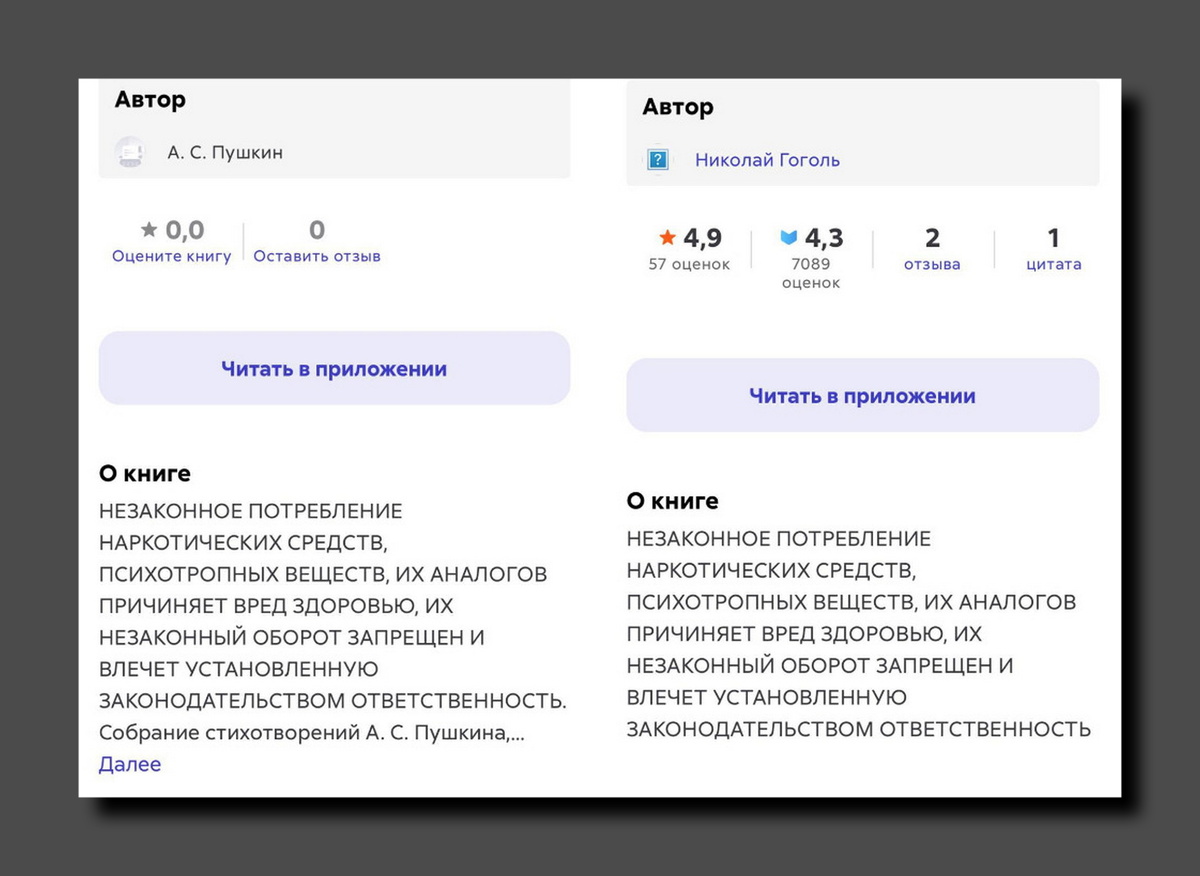1200x876 pixels.
Task: Click "Оставить отзыв" to leave a review
Action: click(x=316, y=255)
